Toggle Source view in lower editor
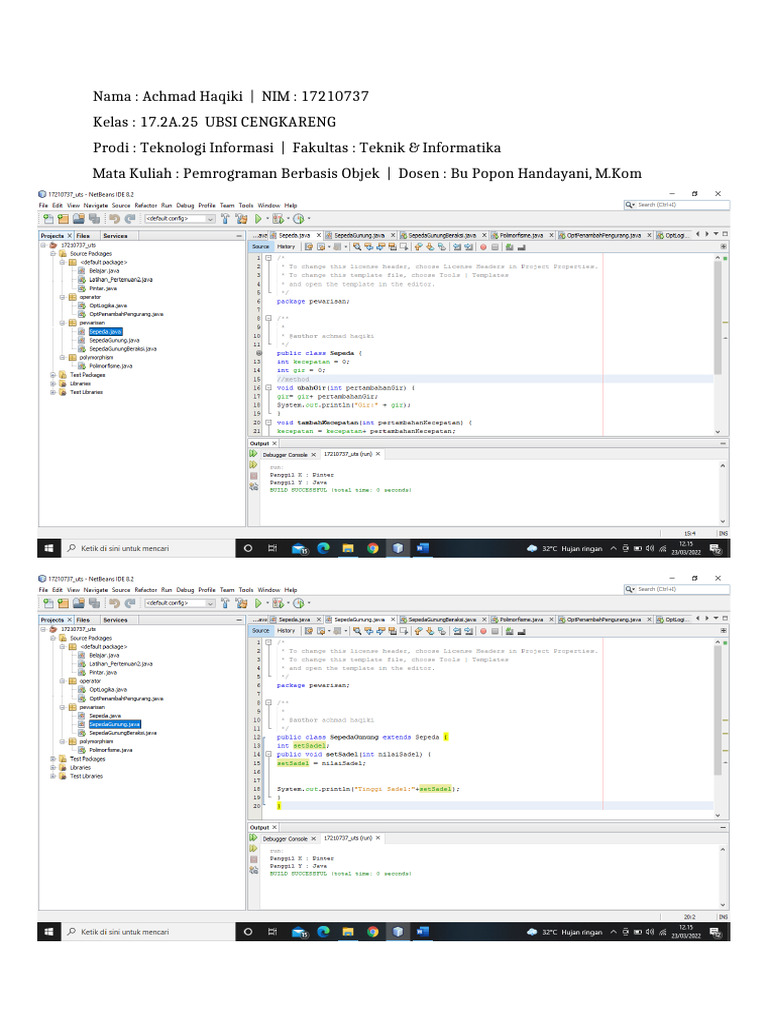The image size is (768, 1024). point(261,631)
